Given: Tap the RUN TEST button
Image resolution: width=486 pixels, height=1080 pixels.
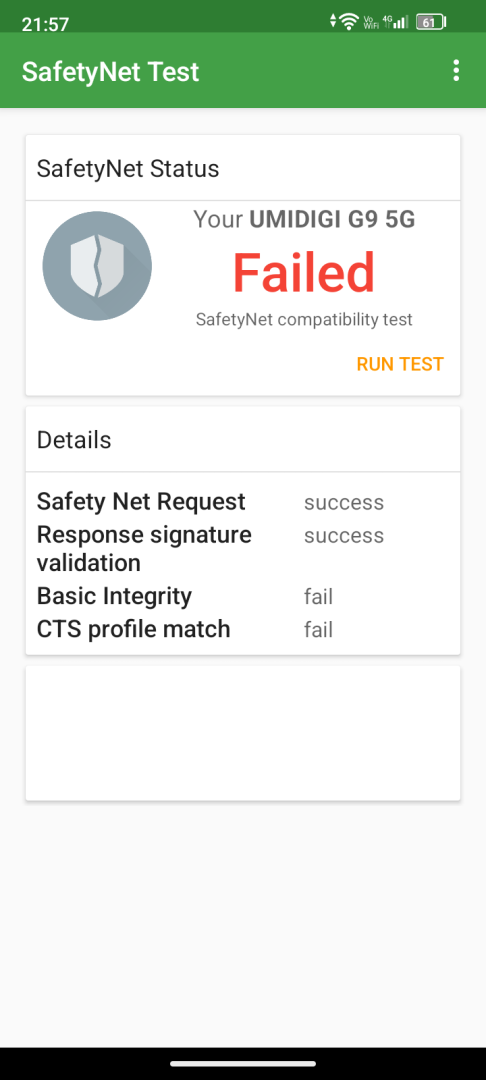Looking at the screenshot, I should [x=400, y=364].
